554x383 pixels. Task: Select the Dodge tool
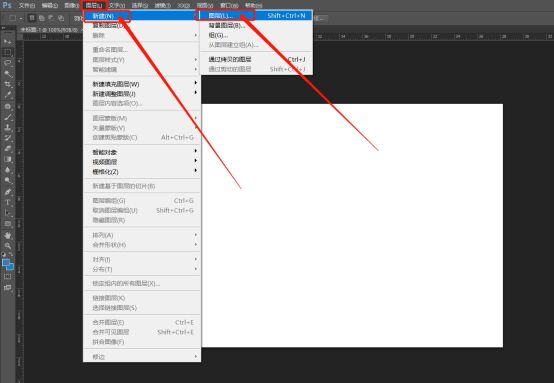click(x=7, y=181)
